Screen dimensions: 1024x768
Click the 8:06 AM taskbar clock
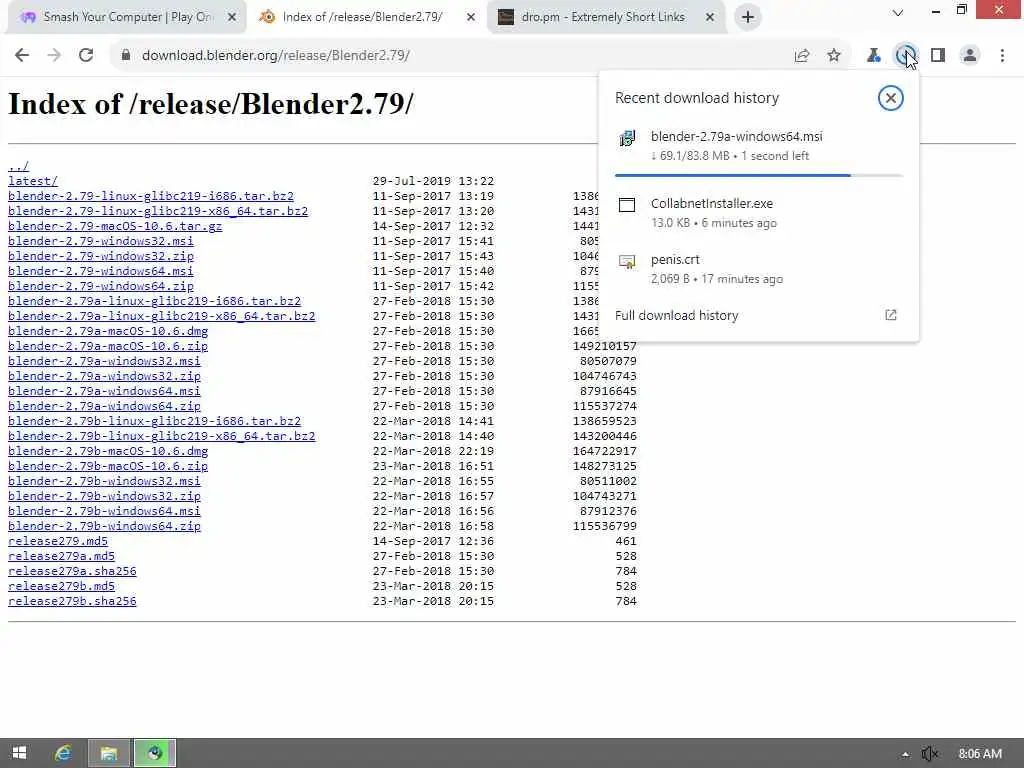coord(980,754)
